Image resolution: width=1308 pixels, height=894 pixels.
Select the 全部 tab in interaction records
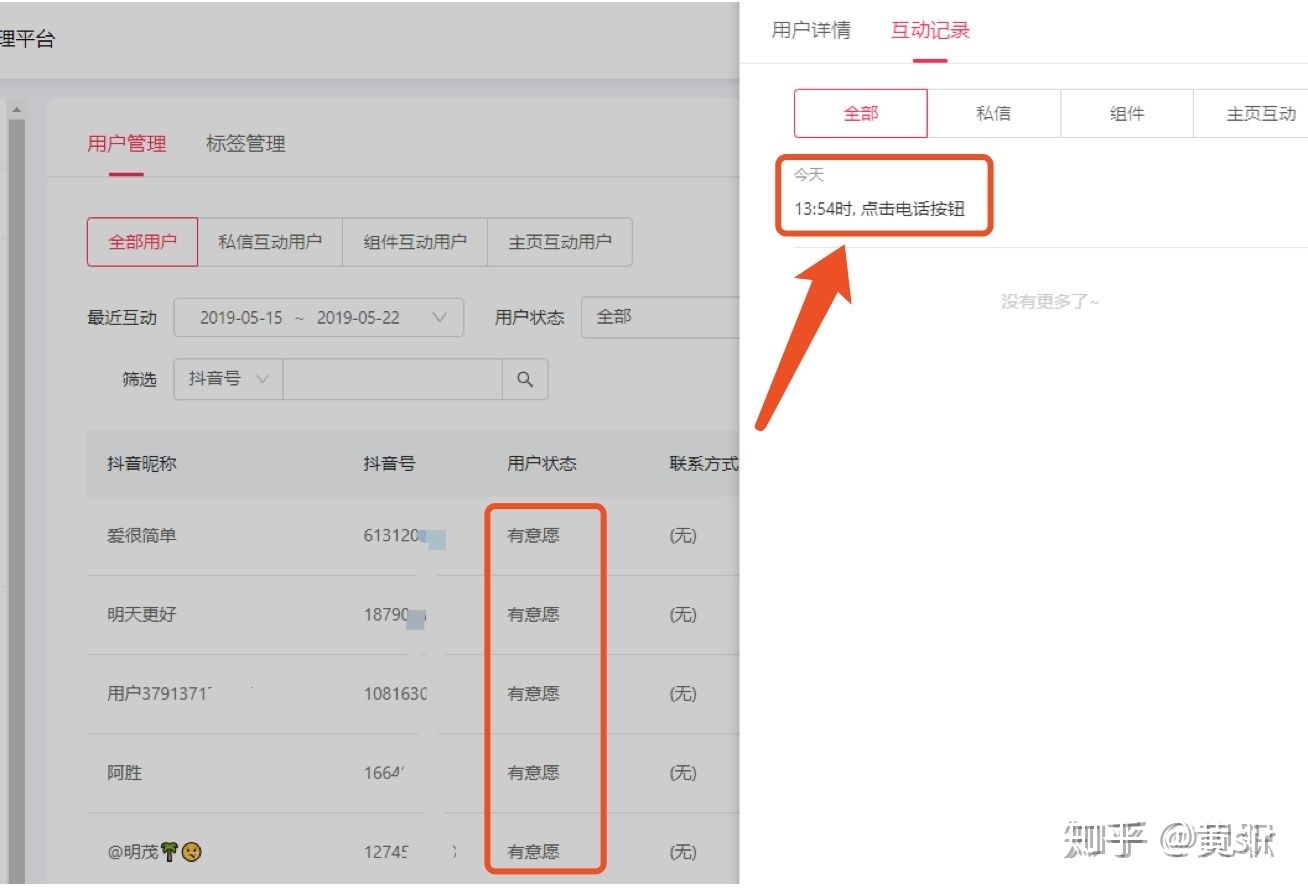pos(860,113)
